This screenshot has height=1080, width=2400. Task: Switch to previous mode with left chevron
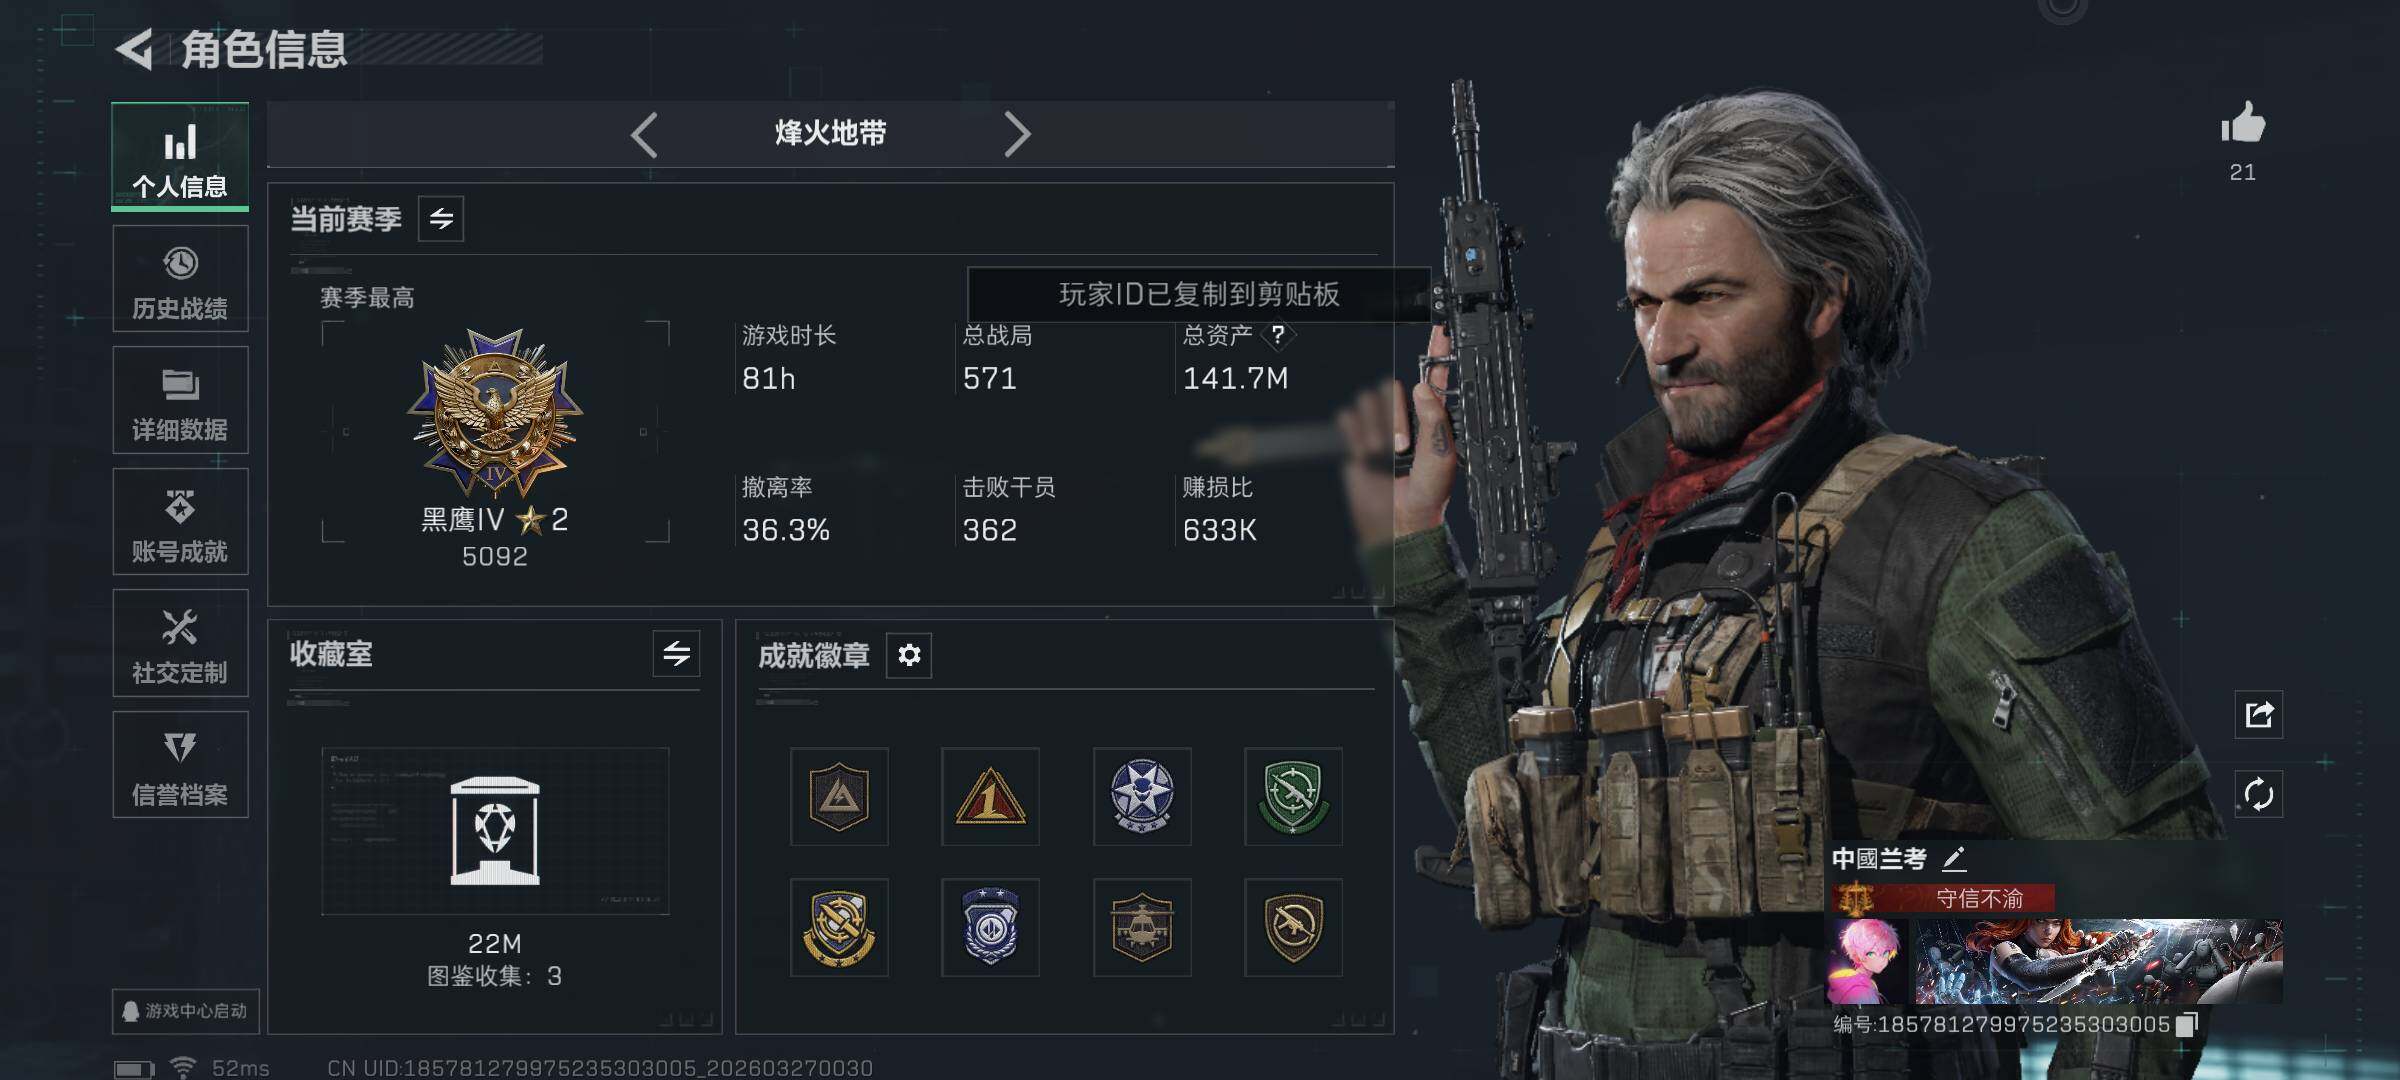pos(645,134)
